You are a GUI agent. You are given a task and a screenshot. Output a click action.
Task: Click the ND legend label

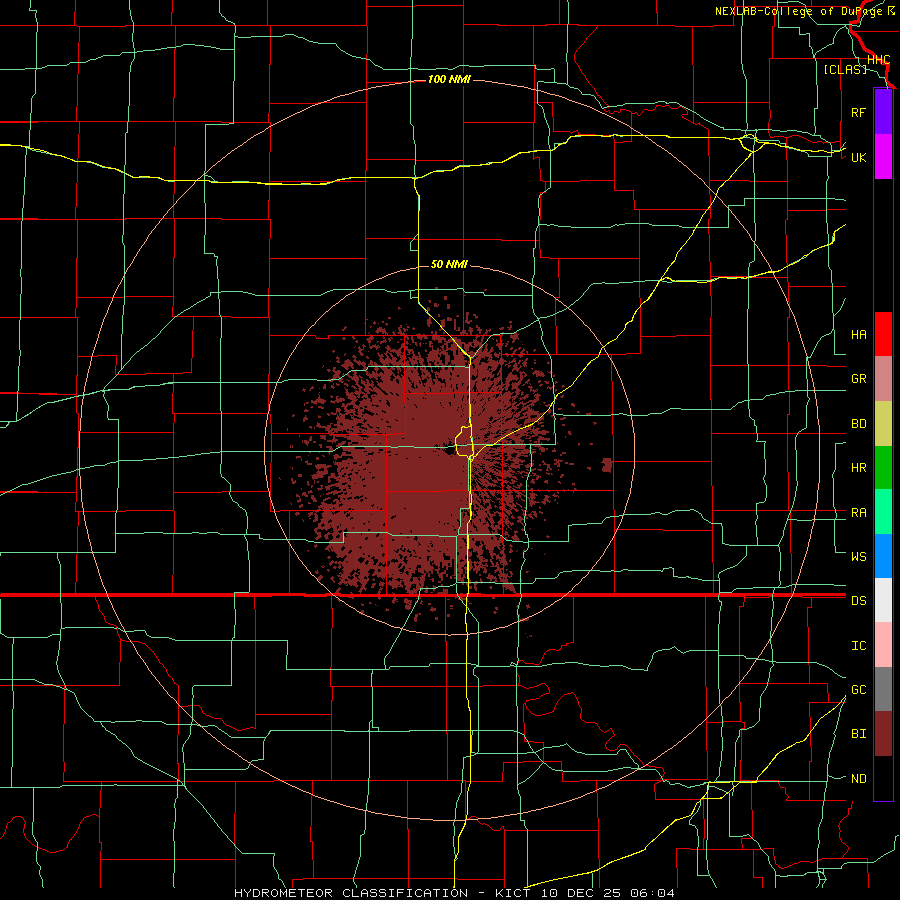[x=858, y=779]
